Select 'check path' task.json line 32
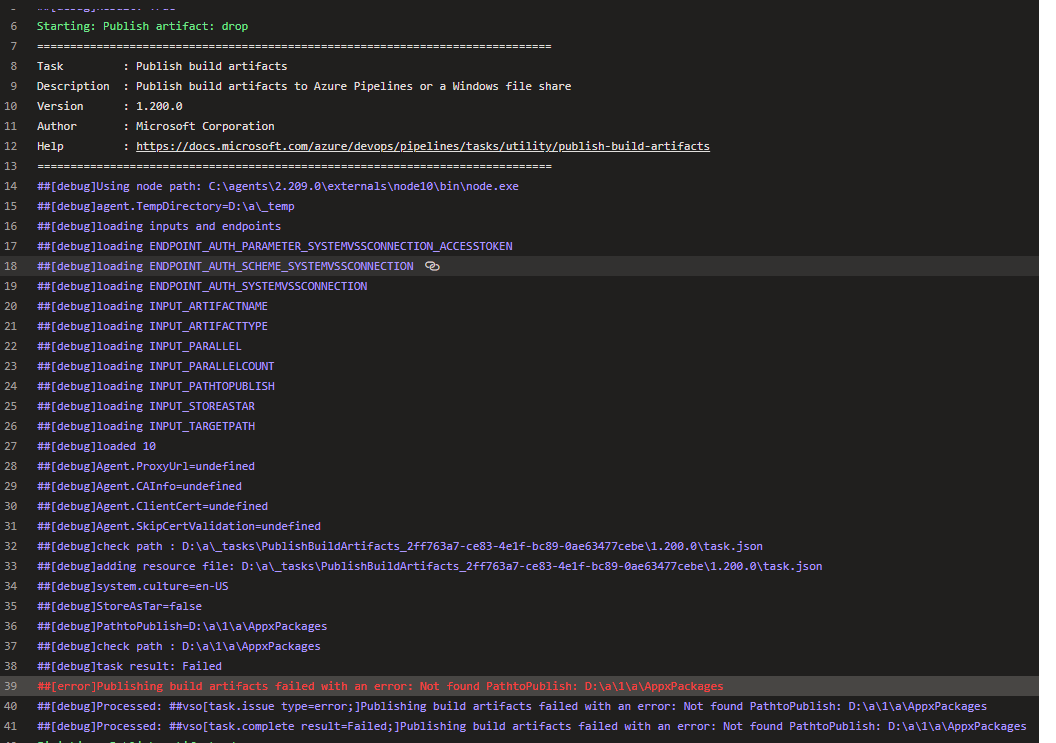1056x743 pixels. (400, 546)
